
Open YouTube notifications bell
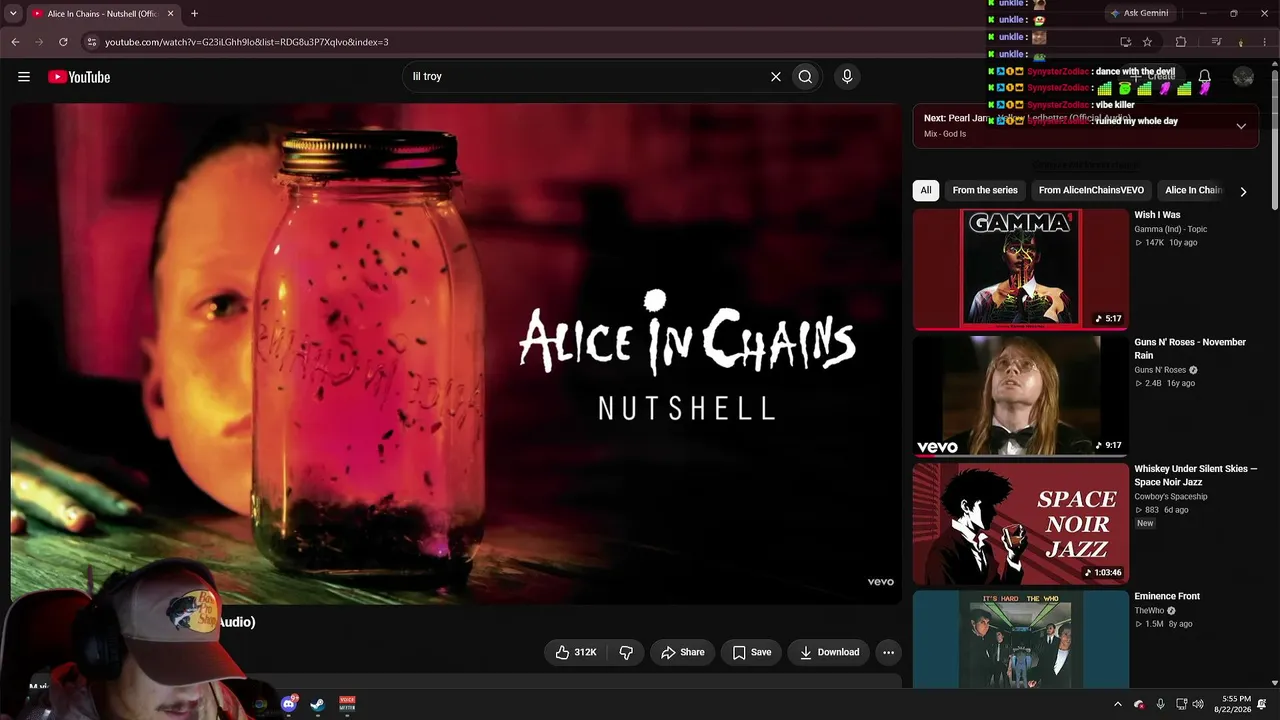click(x=1205, y=77)
